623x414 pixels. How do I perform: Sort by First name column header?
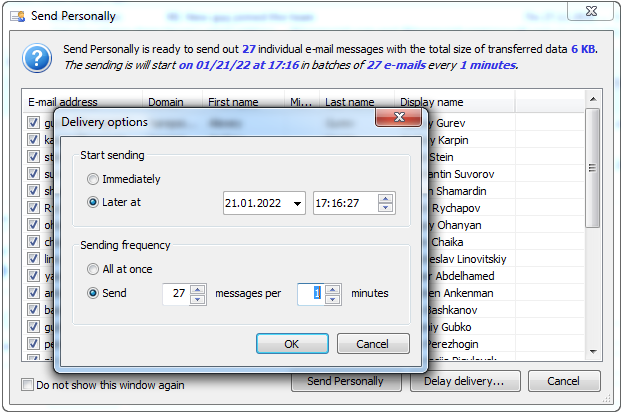[x=244, y=102]
